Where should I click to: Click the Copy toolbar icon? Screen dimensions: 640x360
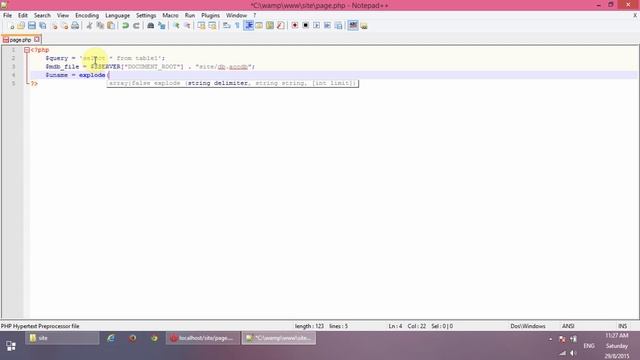pyautogui.click(x=100, y=26)
